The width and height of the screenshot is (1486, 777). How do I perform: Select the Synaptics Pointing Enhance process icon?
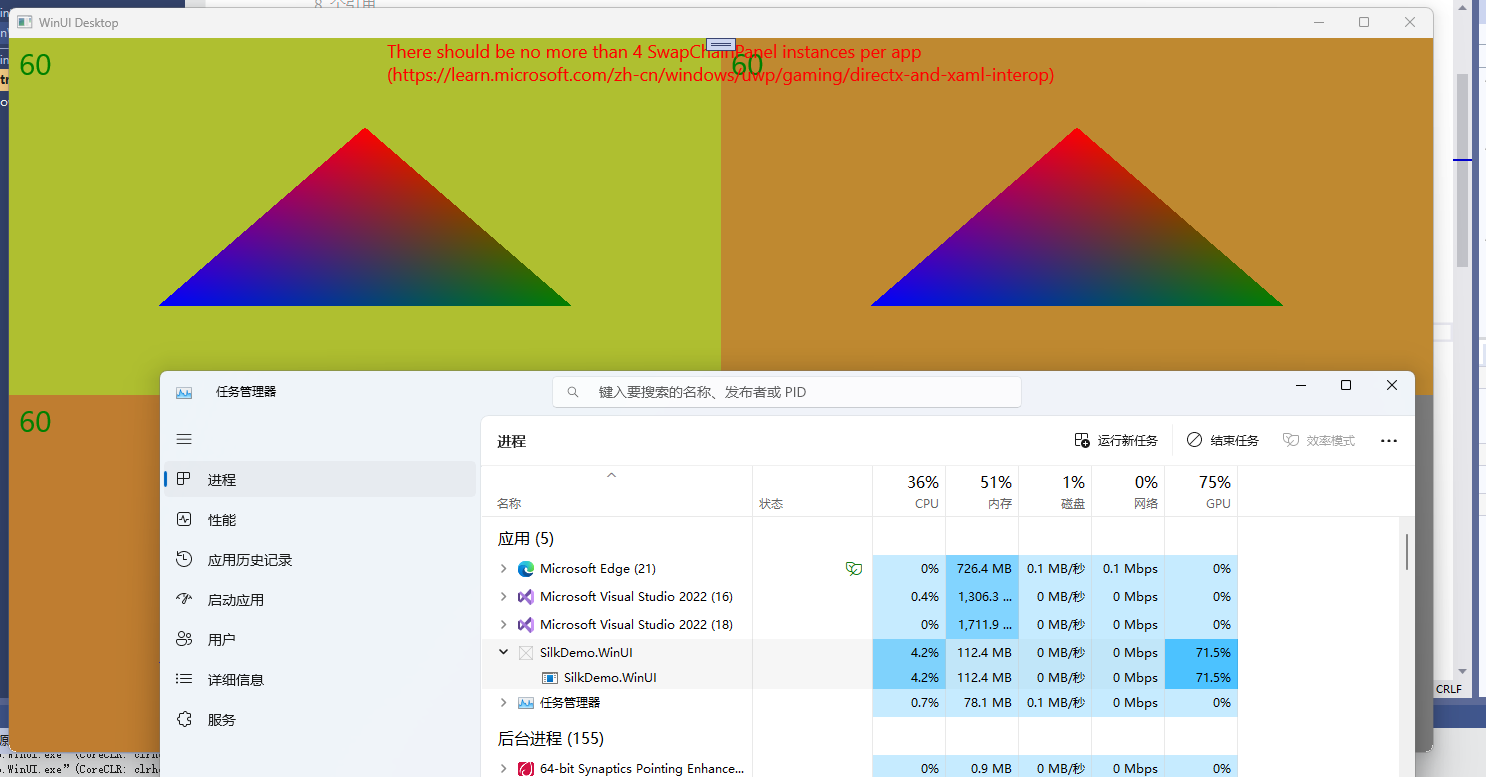[526, 769]
